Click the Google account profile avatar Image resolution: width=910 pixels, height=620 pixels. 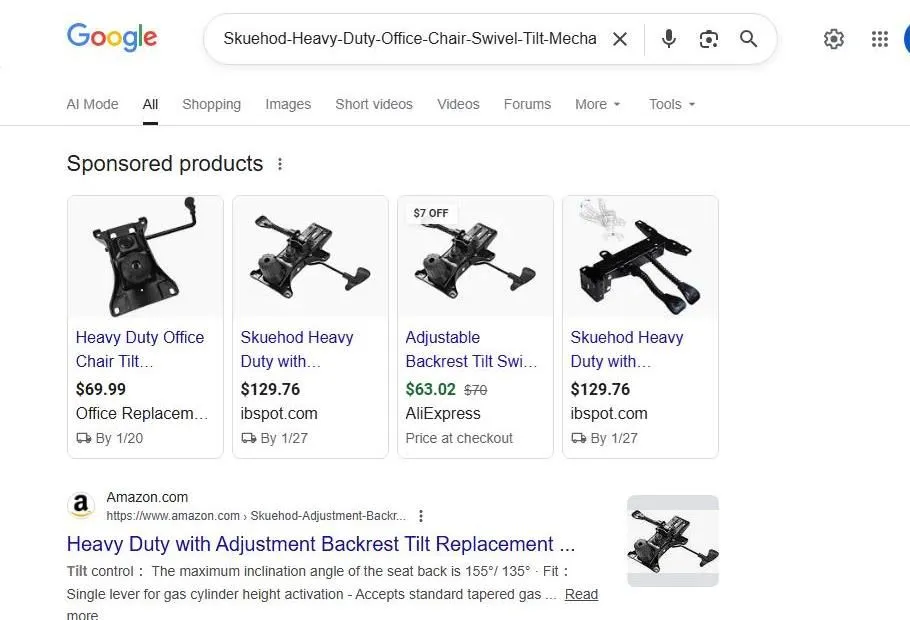906,39
